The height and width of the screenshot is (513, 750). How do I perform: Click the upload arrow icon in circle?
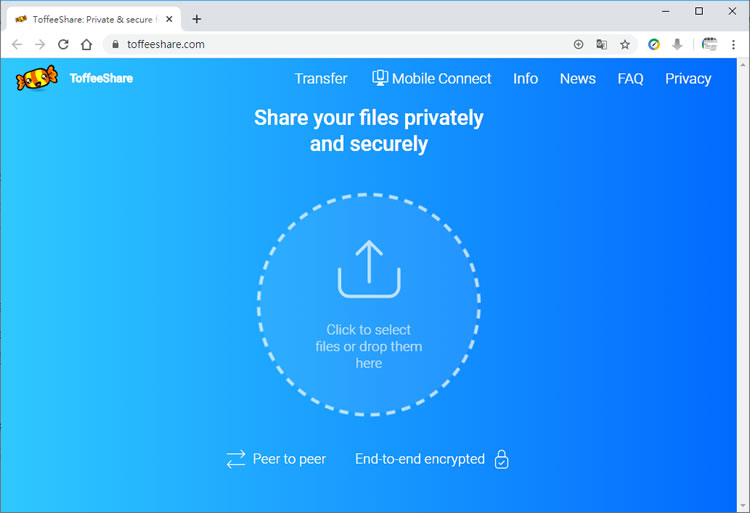pos(369,269)
